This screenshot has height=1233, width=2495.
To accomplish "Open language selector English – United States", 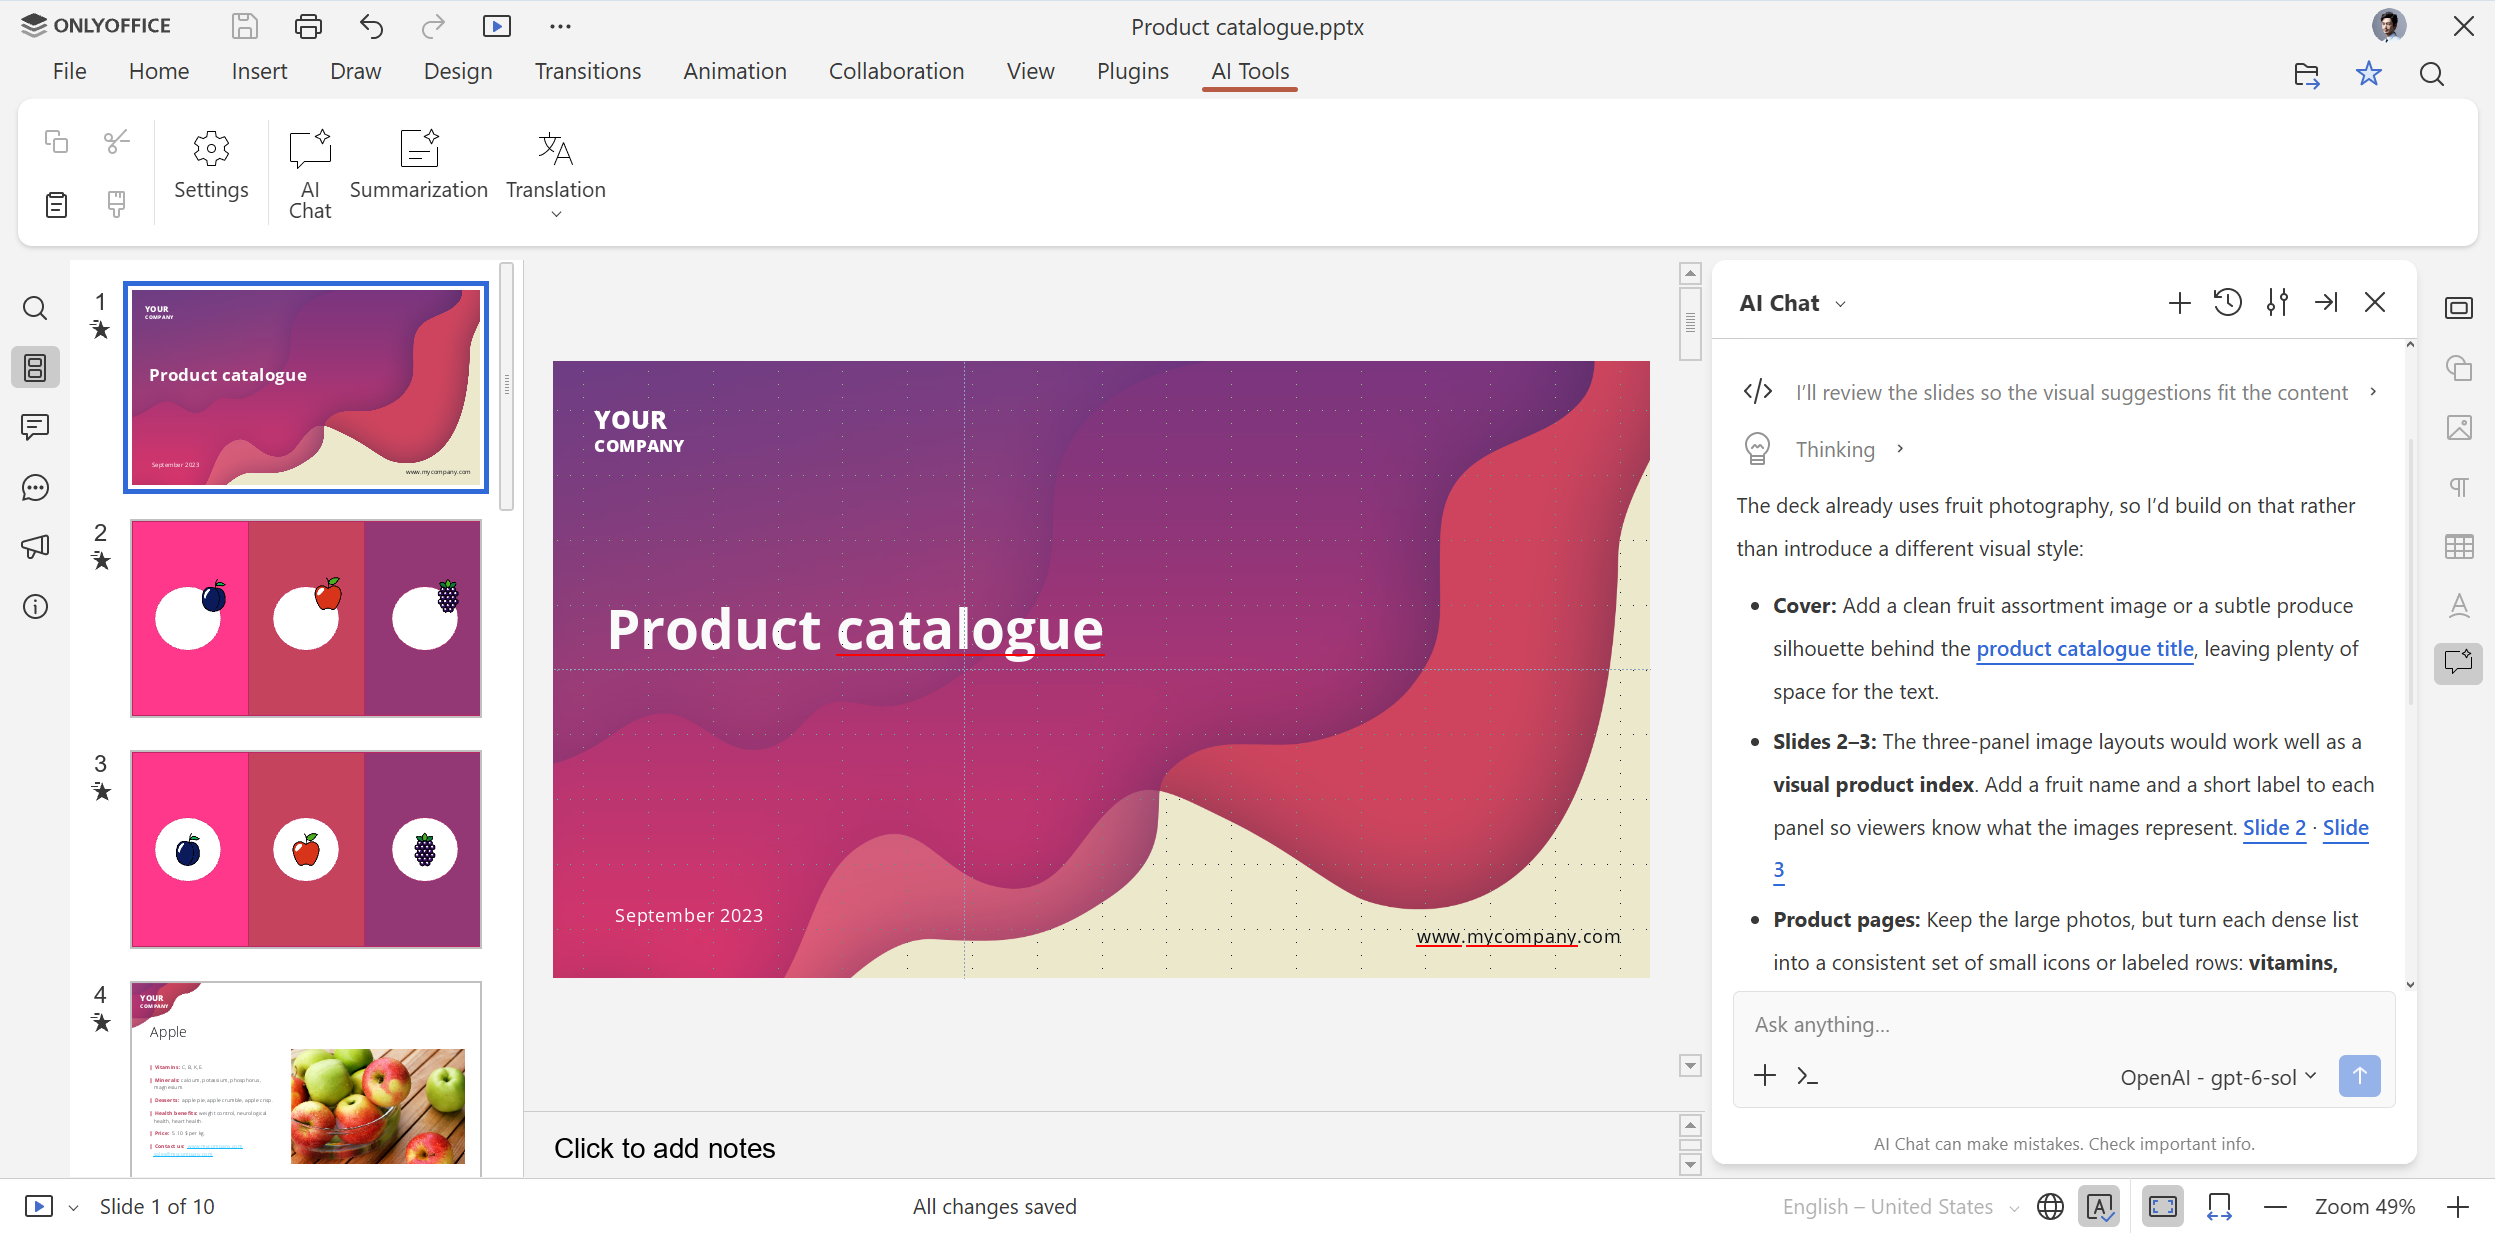I will 1900,1207.
